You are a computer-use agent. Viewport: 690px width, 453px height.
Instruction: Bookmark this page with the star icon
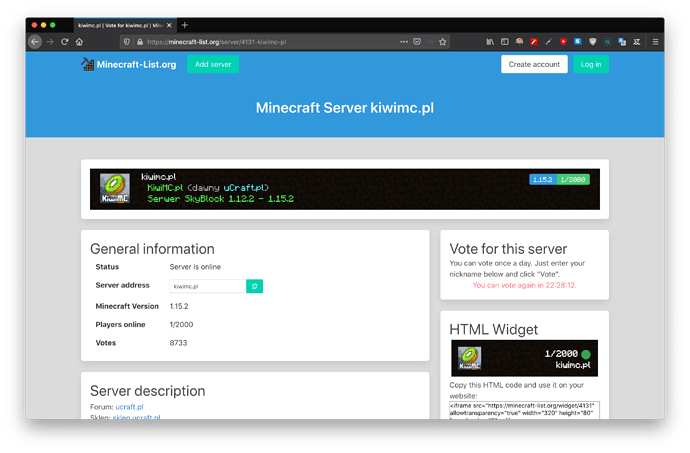click(443, 42)
